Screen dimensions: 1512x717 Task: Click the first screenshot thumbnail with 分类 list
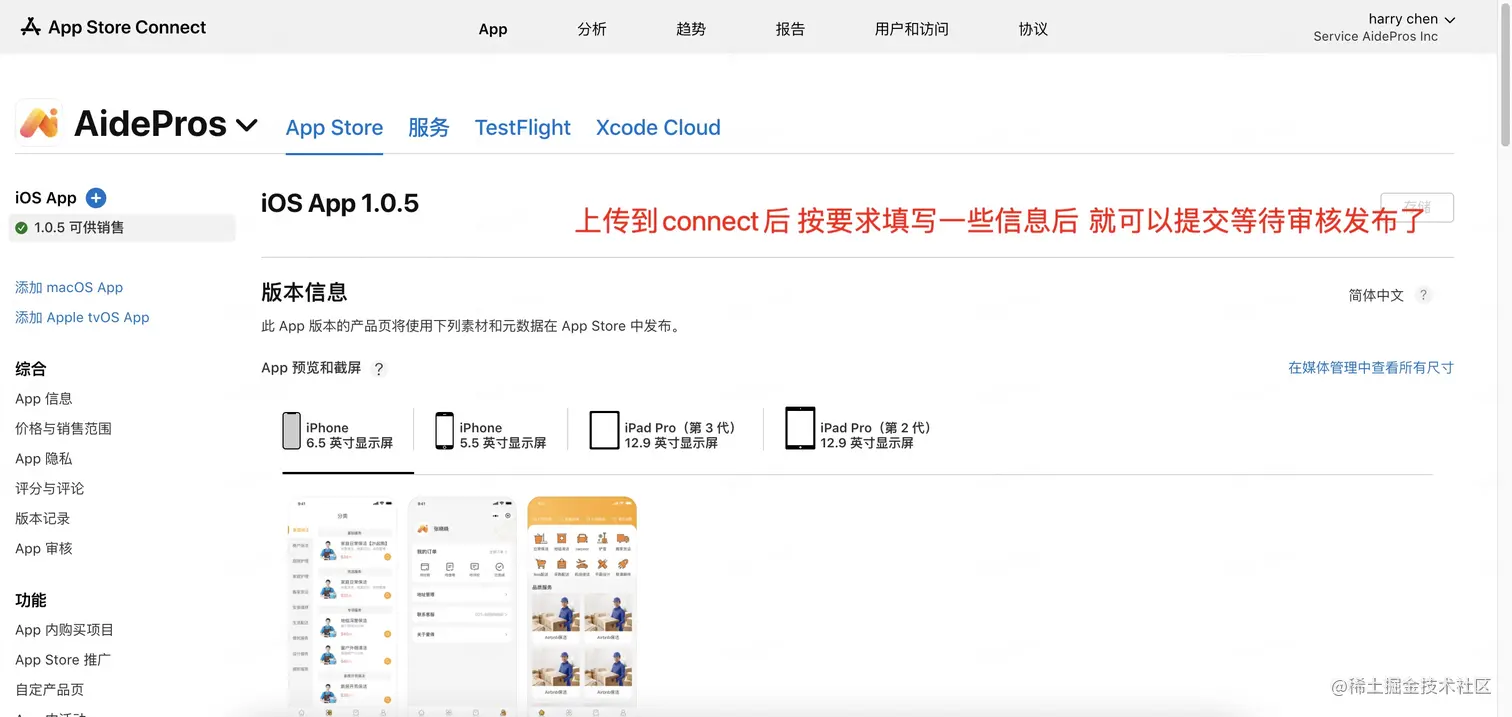(343, 606)
